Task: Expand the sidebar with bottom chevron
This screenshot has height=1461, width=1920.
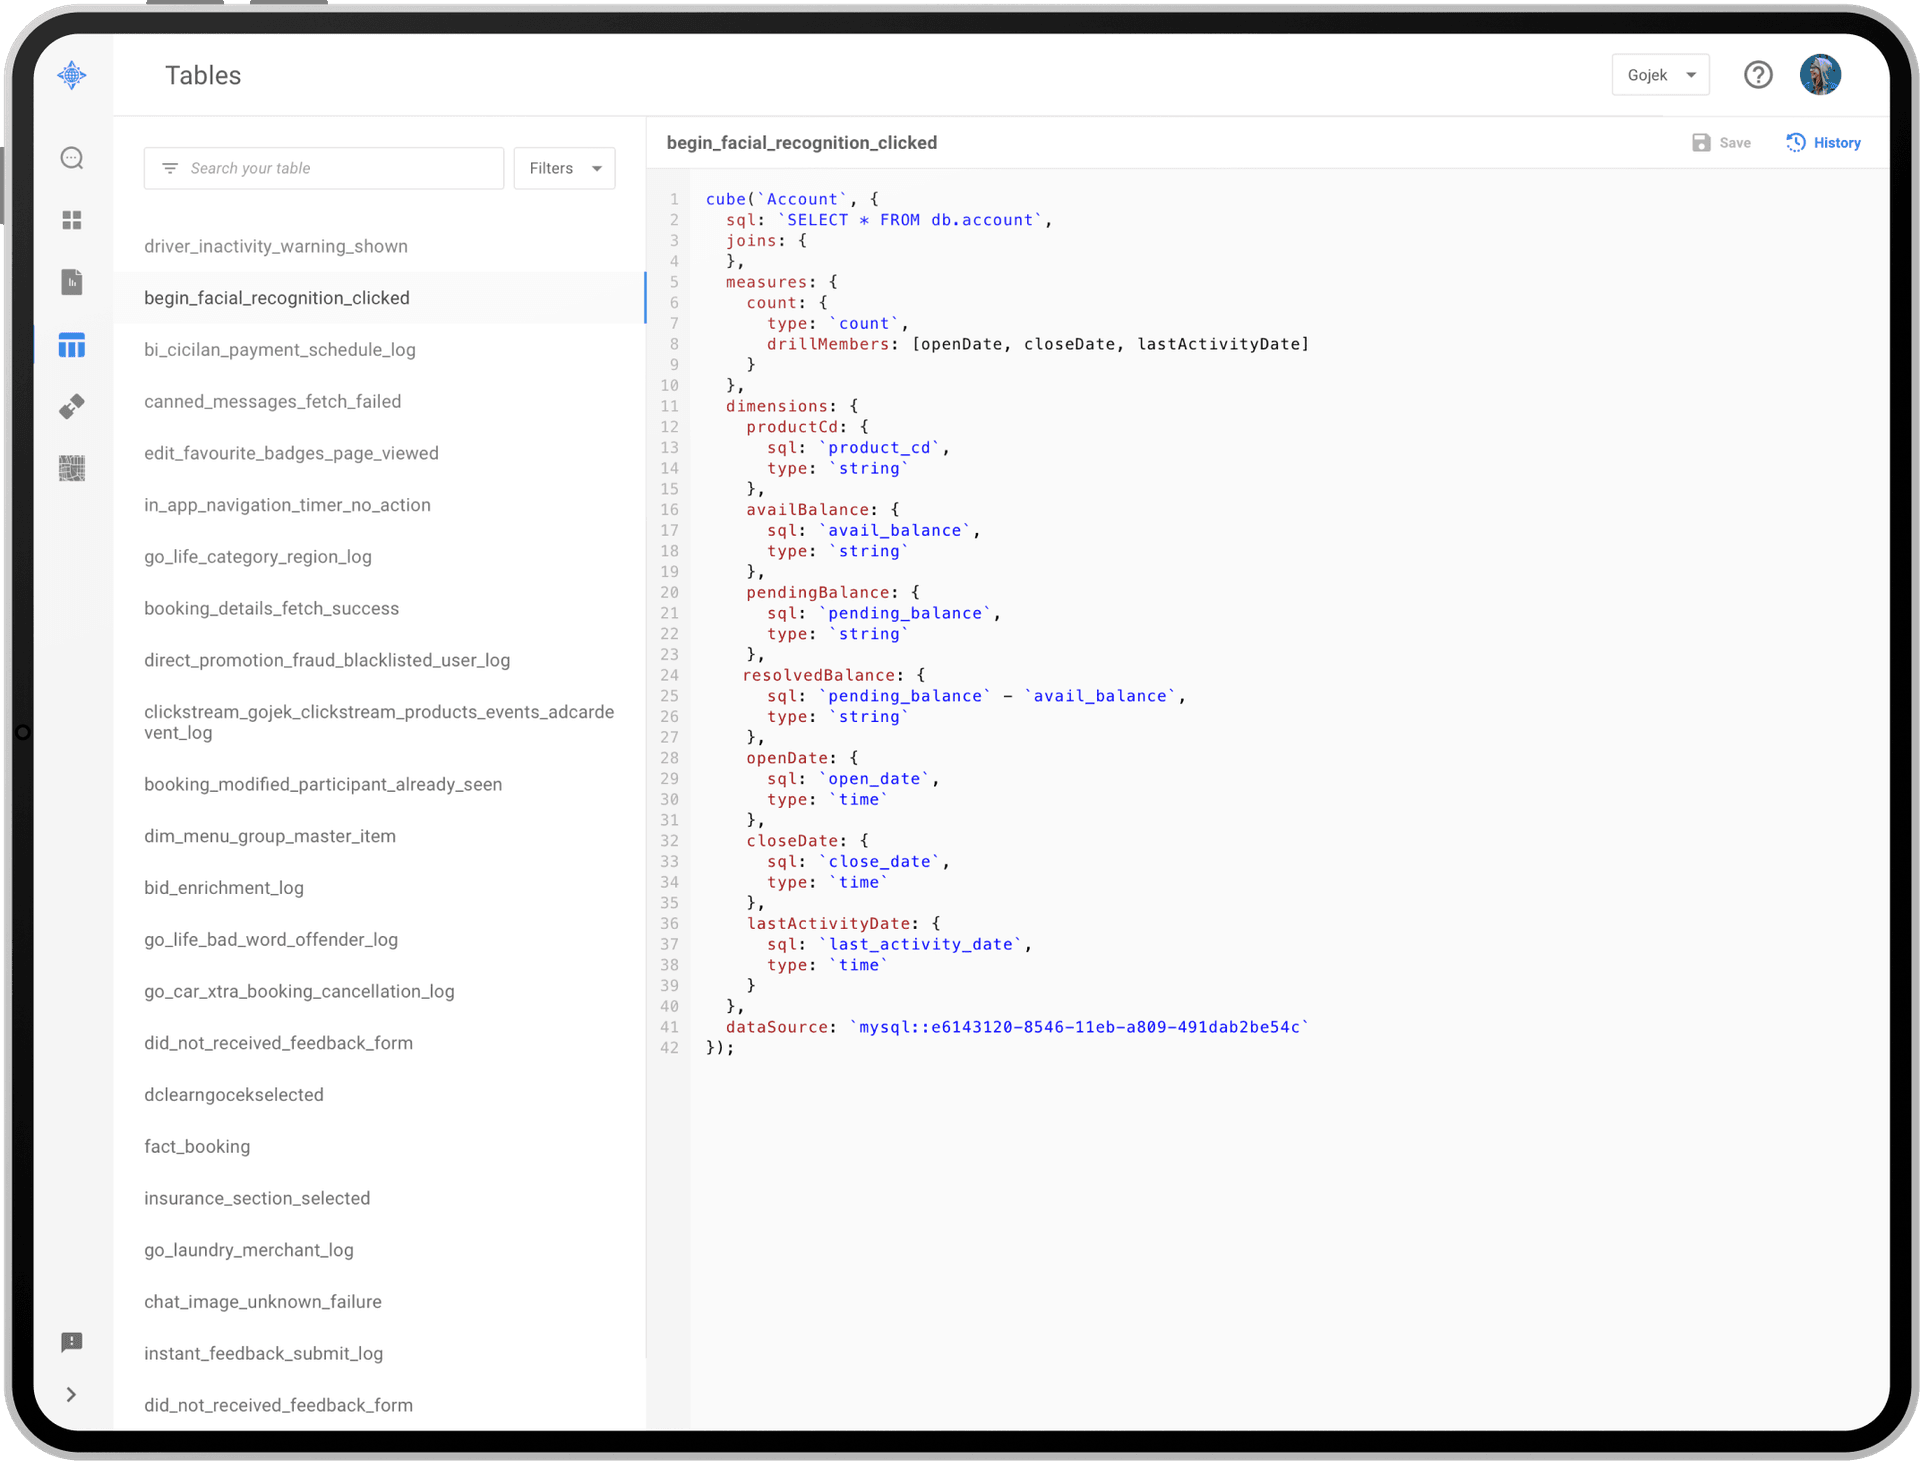Action: pos(71,1394)
